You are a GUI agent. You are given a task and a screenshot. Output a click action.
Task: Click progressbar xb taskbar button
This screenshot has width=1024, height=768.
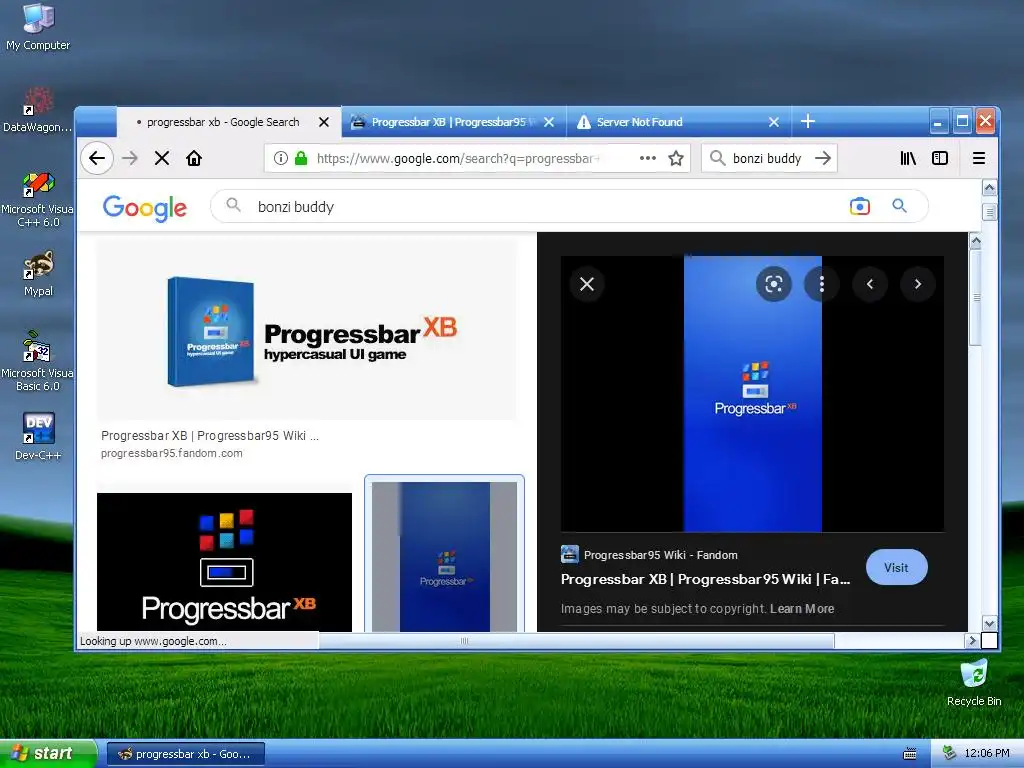click(x=185, y=754)
